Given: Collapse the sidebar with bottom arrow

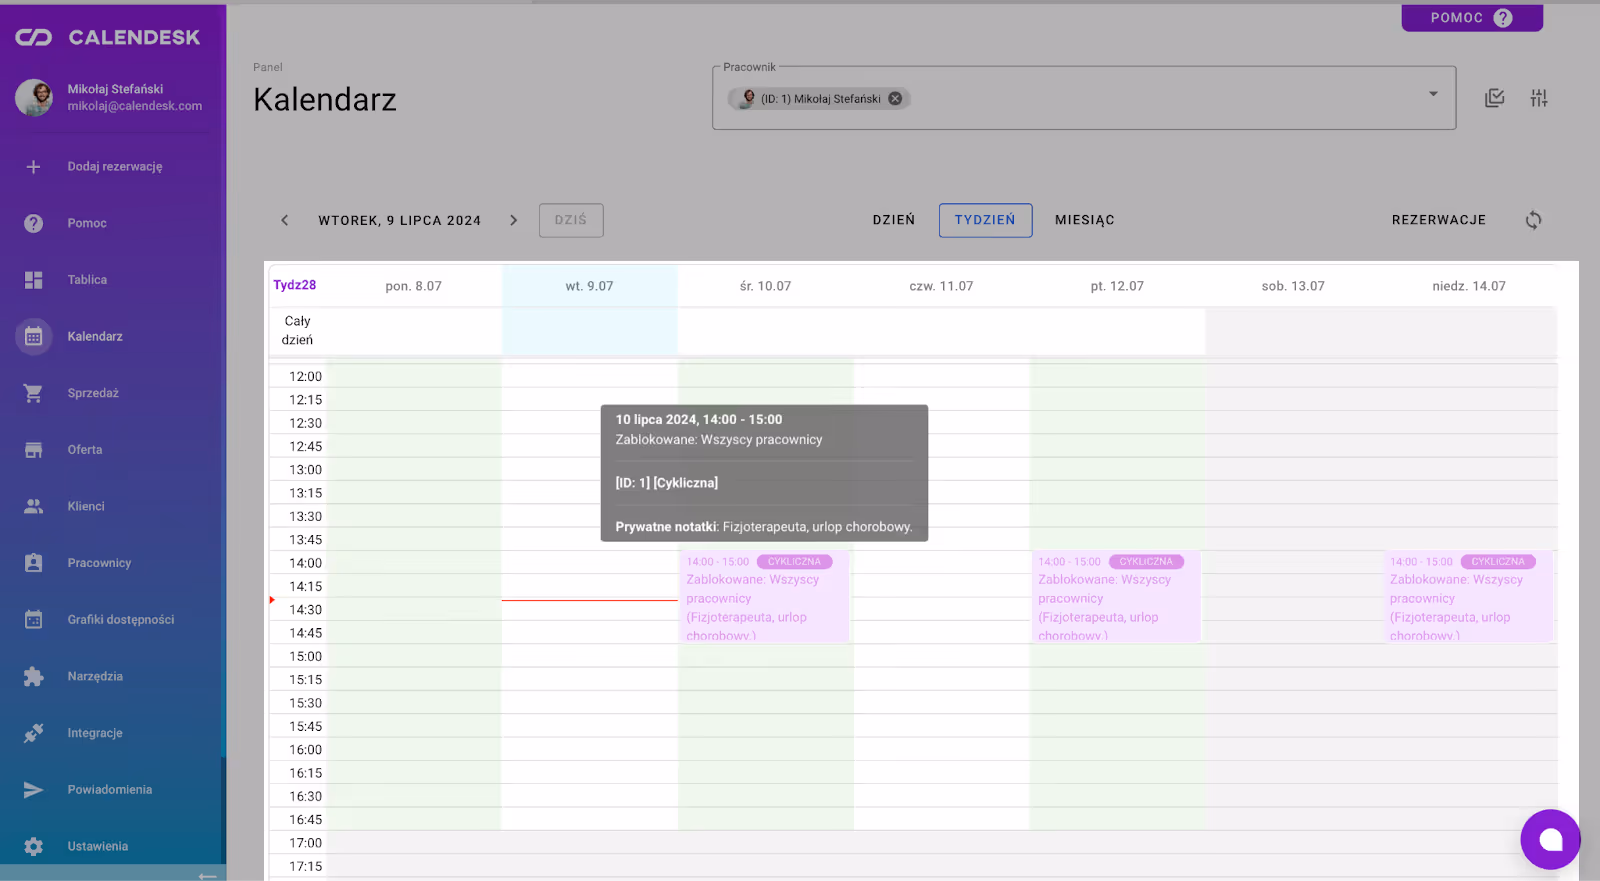Looking at the screenshot, I should click(207, 875).
